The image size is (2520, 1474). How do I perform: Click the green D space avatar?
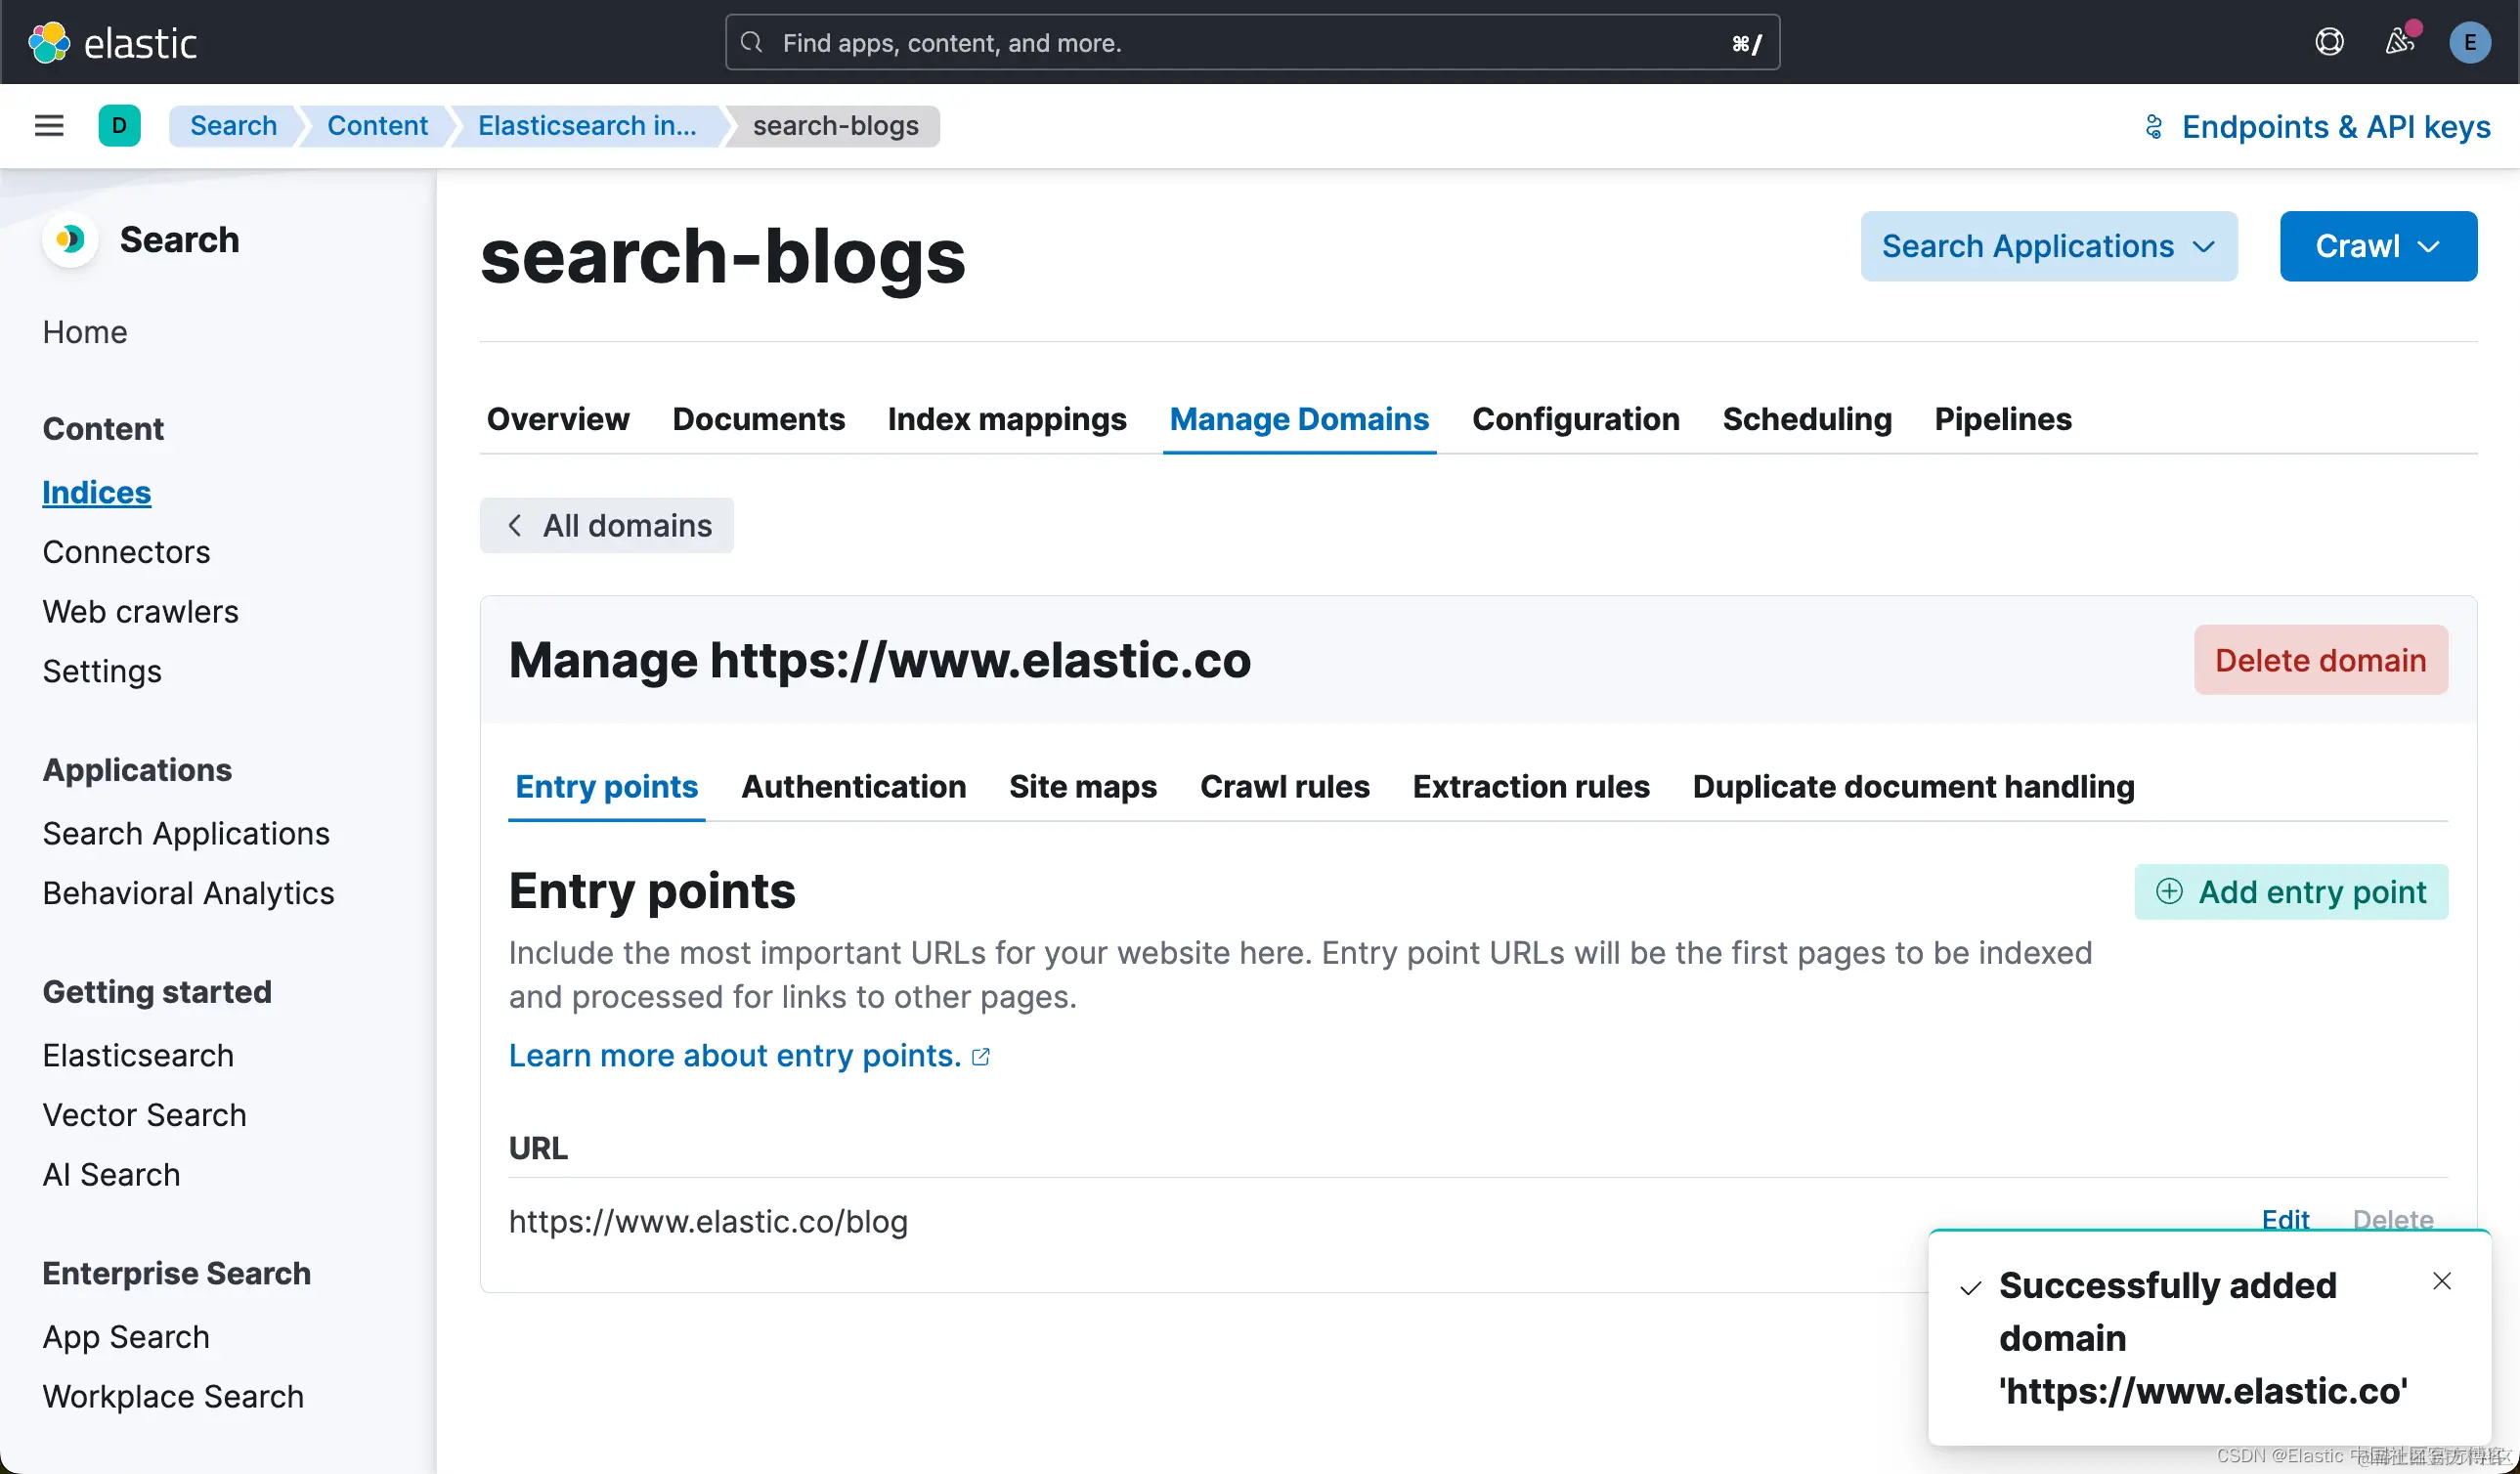click(x=119, y=126)
